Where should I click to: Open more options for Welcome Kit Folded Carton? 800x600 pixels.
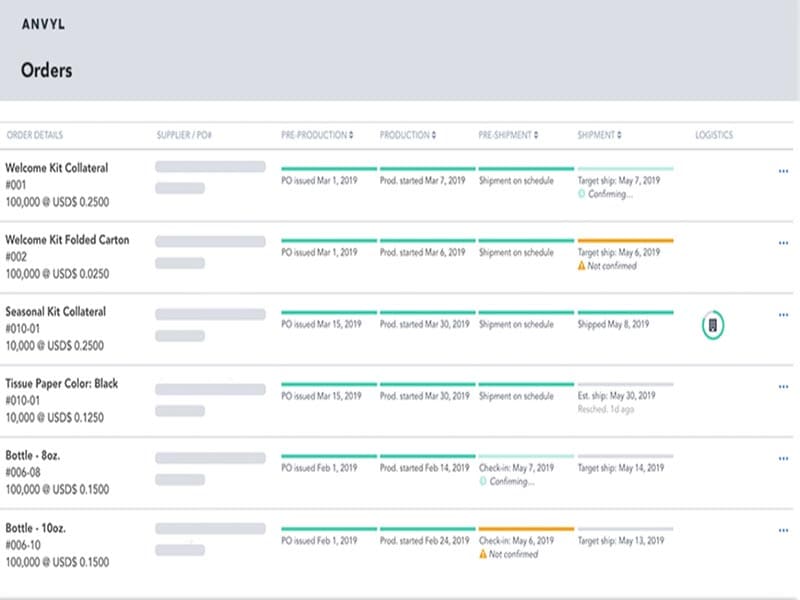[x=783, y=243]
